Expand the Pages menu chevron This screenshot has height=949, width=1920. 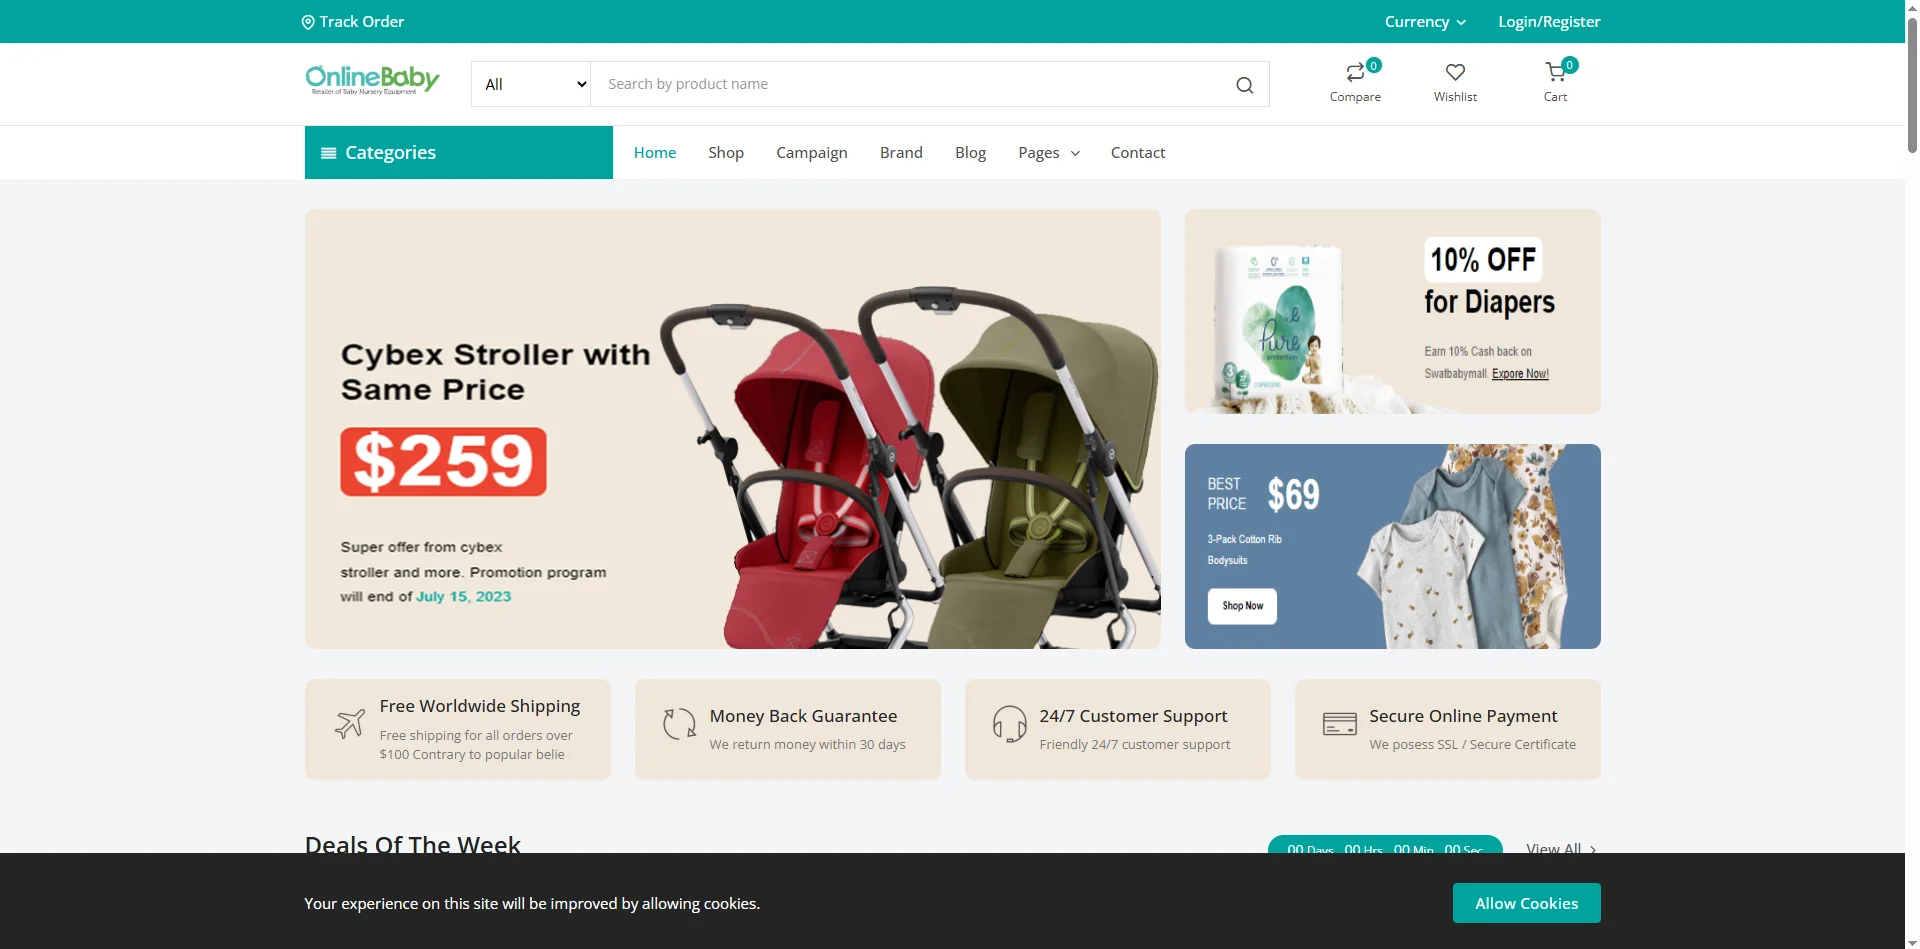pyautogui.click(x=1076, y=153)
